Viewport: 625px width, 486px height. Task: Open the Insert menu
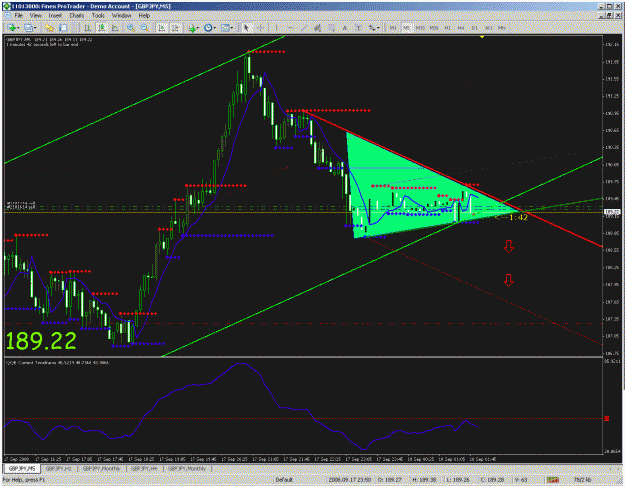pyautogui.click(x=55, y=16)
